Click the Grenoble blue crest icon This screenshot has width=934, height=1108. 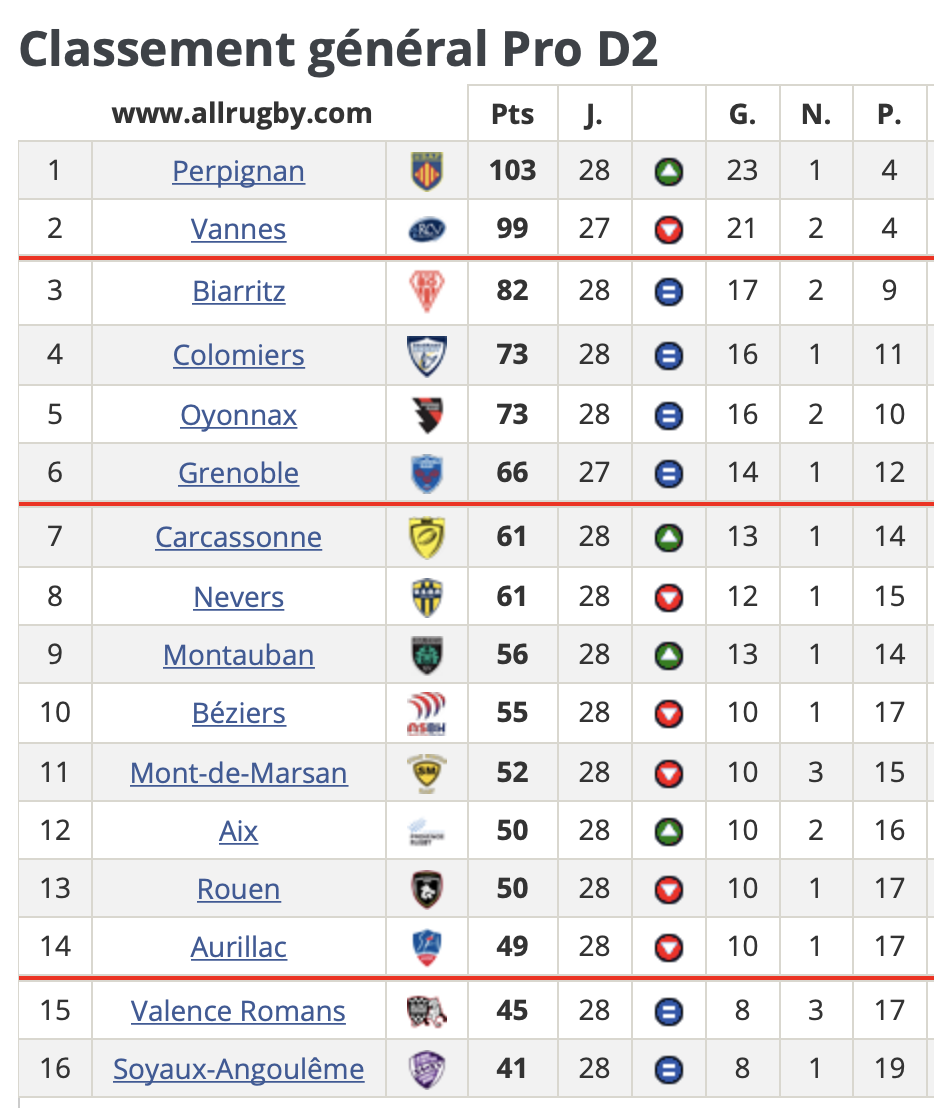[x=427, y=473]
